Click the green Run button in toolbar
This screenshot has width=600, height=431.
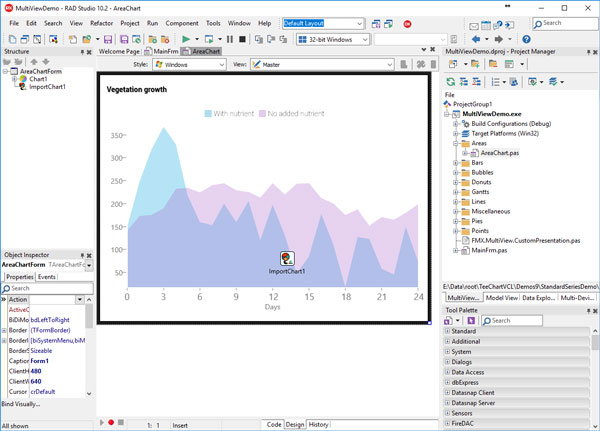[x=186, y=40]
